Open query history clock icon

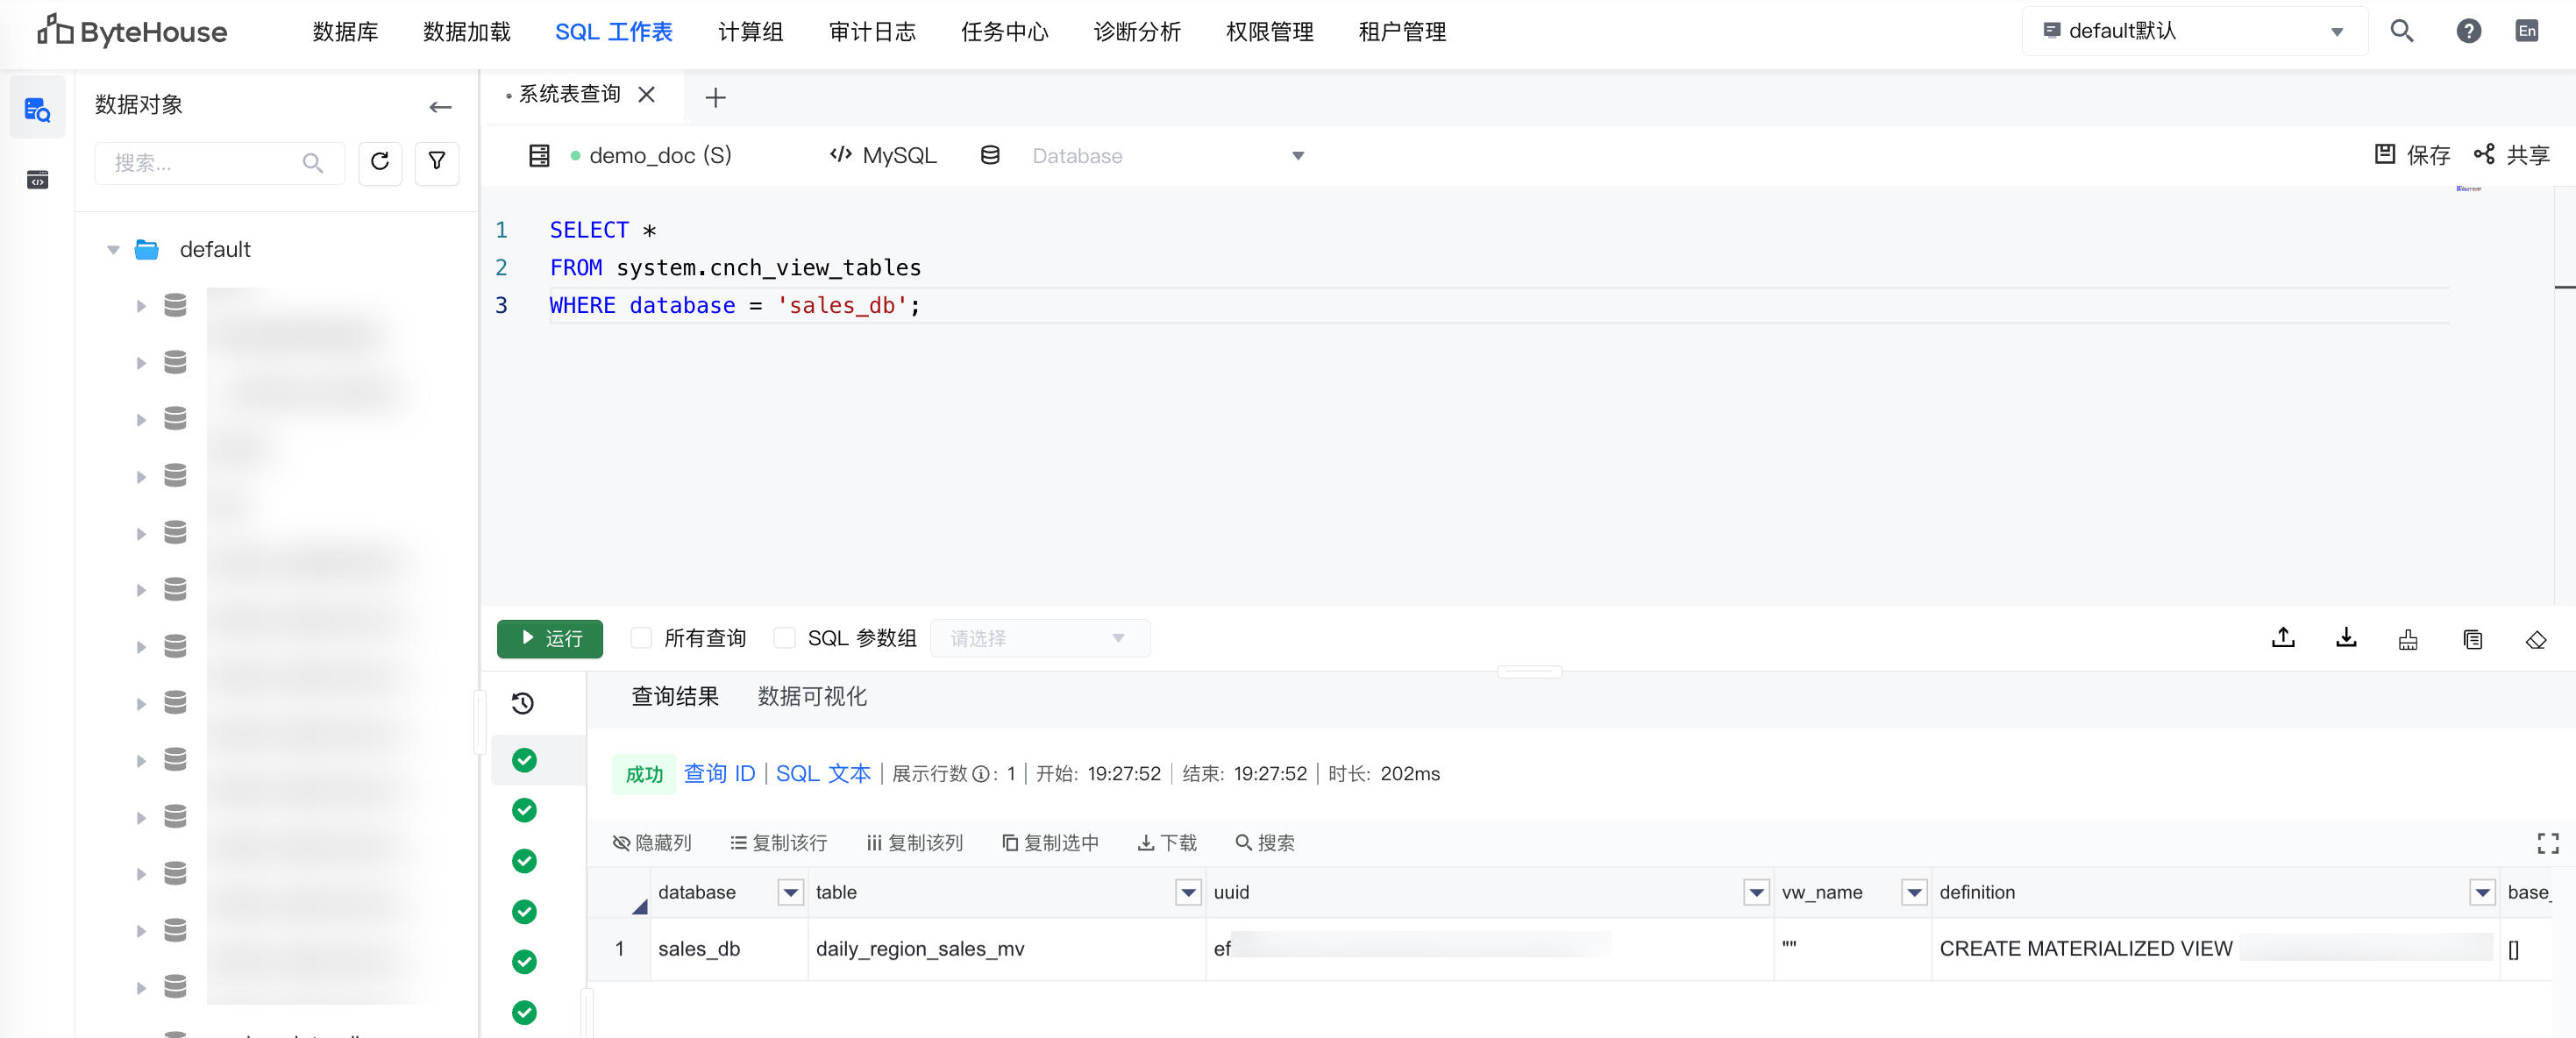(523, 703)
